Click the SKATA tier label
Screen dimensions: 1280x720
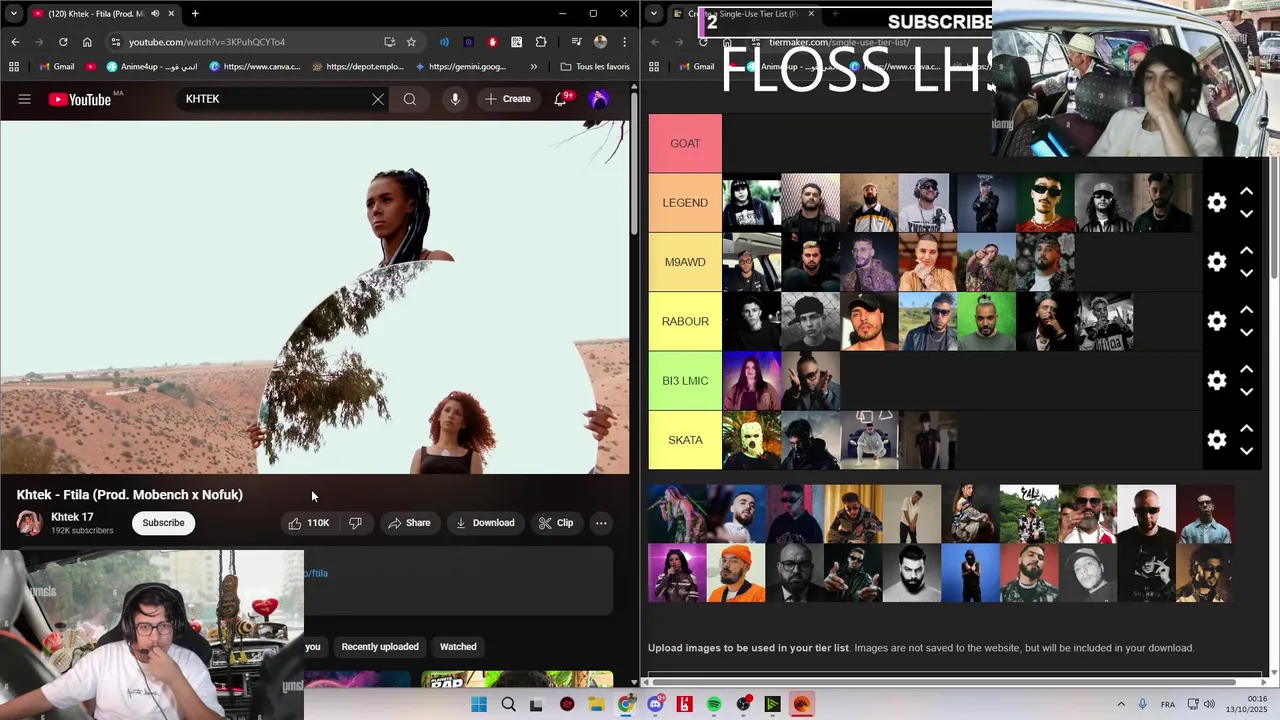pos(685,440)
